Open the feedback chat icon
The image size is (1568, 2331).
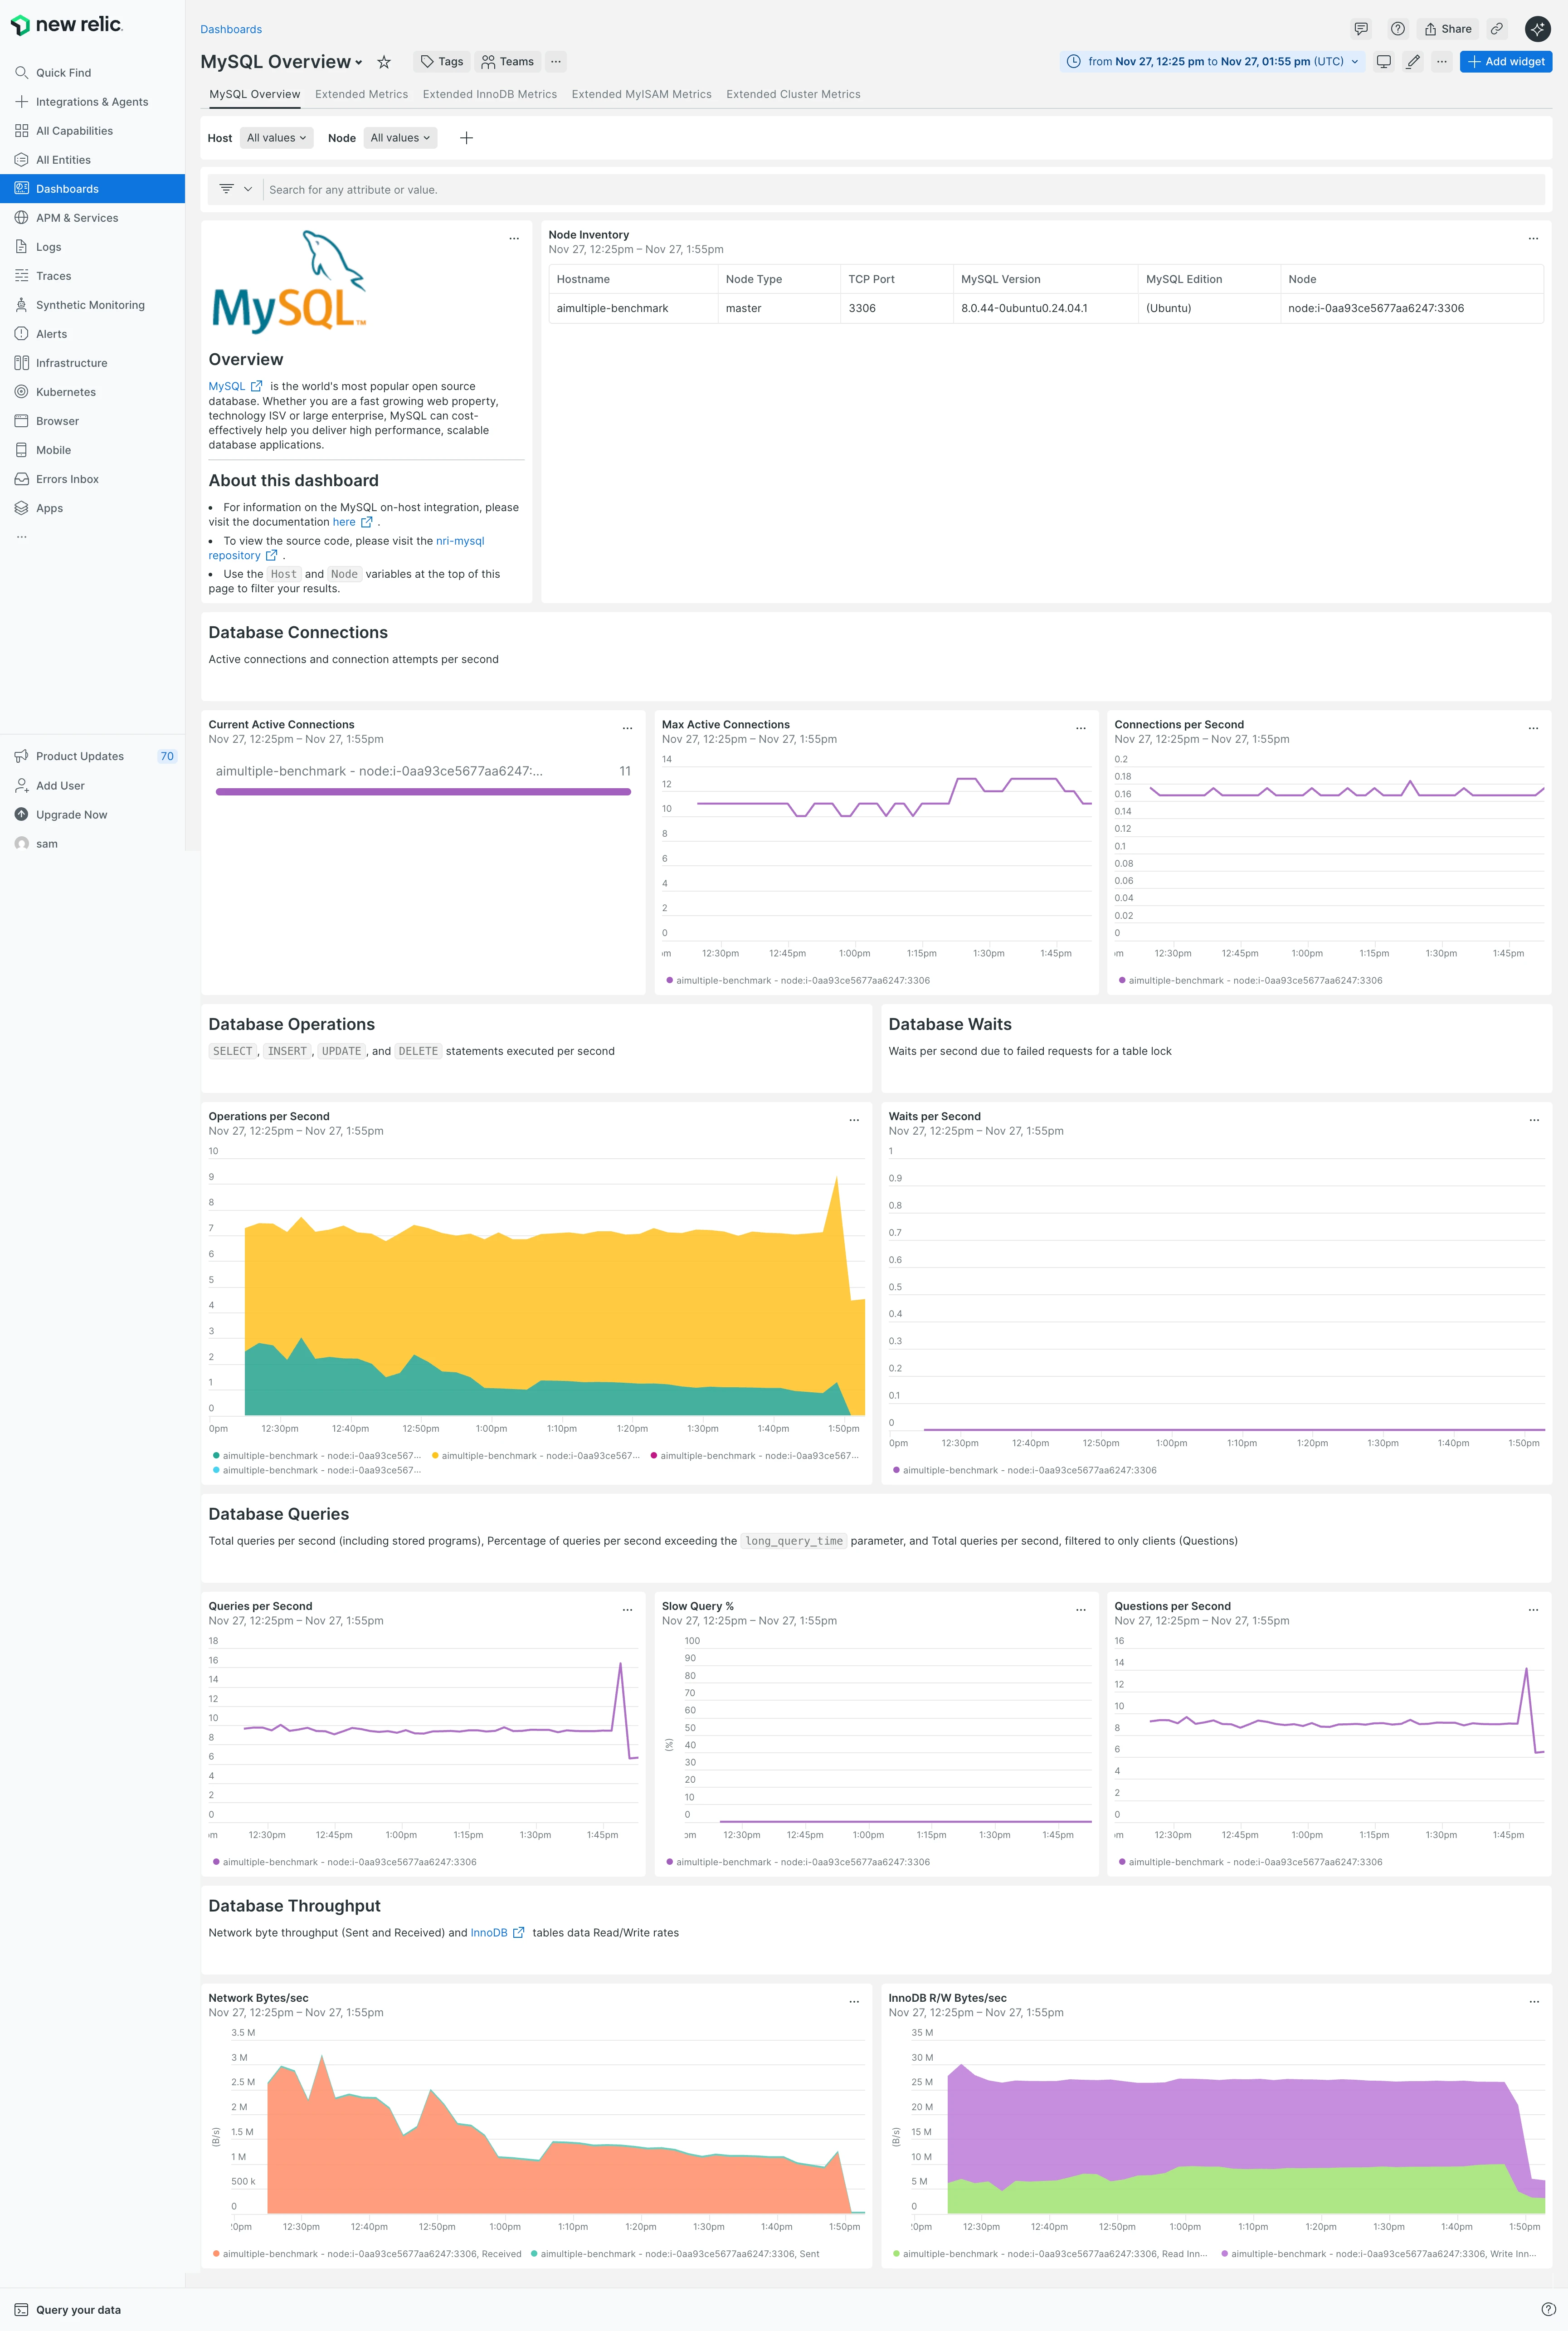[x=1361, y=29]
